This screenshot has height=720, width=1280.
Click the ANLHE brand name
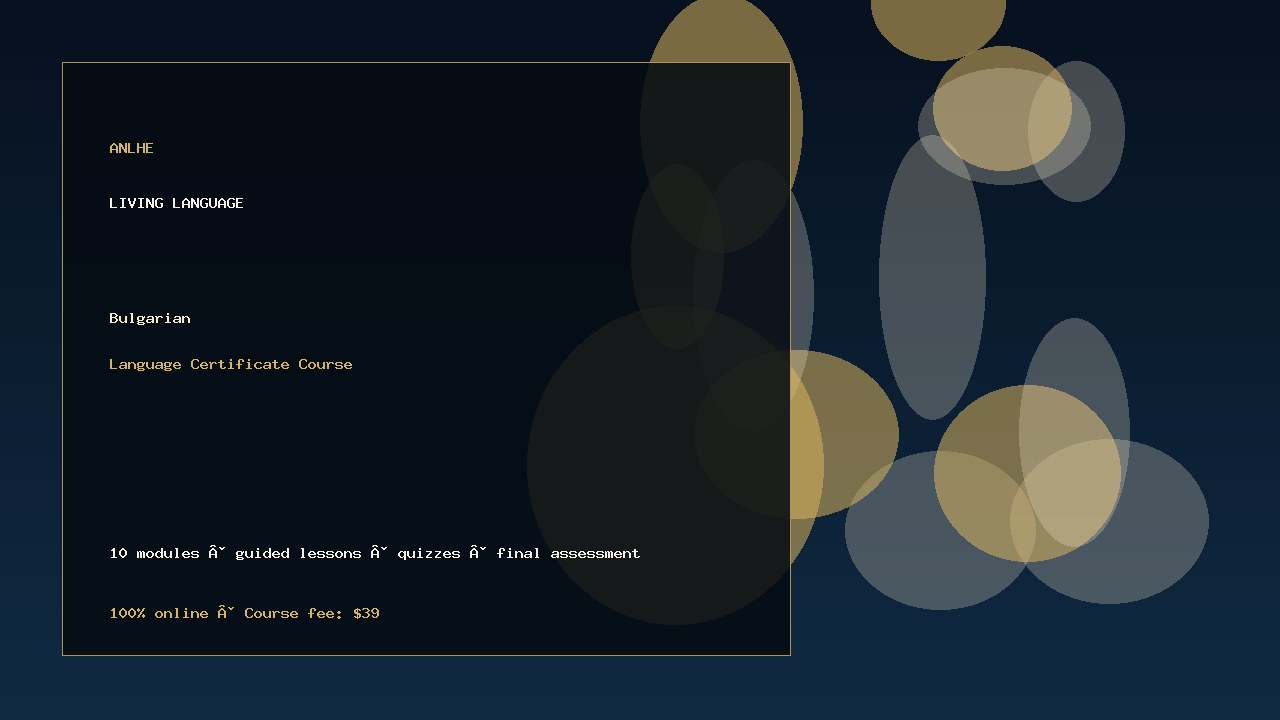(131, 148)
